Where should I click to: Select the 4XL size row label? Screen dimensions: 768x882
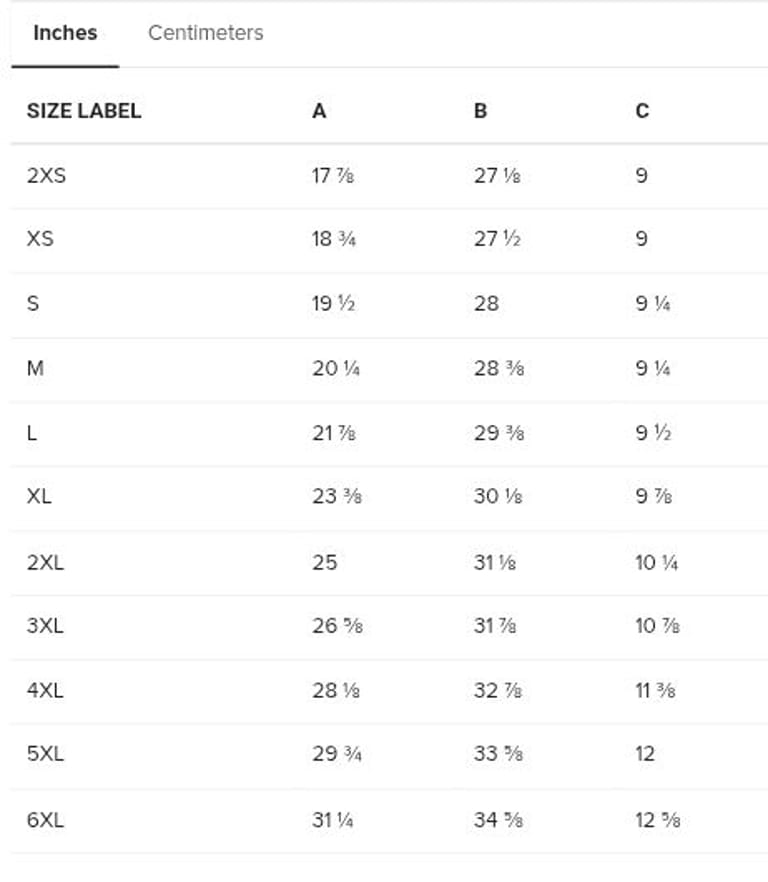tap(45, 691)
